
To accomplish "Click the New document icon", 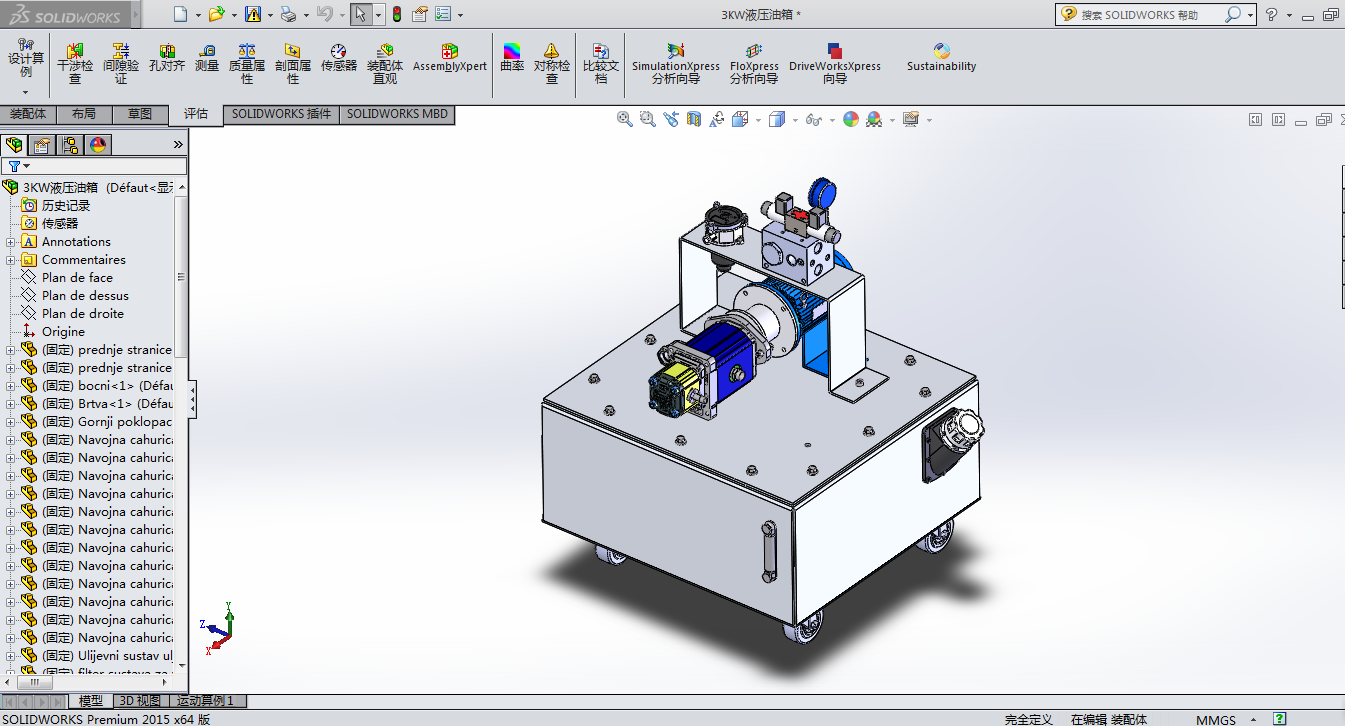I will coord(179,14).
